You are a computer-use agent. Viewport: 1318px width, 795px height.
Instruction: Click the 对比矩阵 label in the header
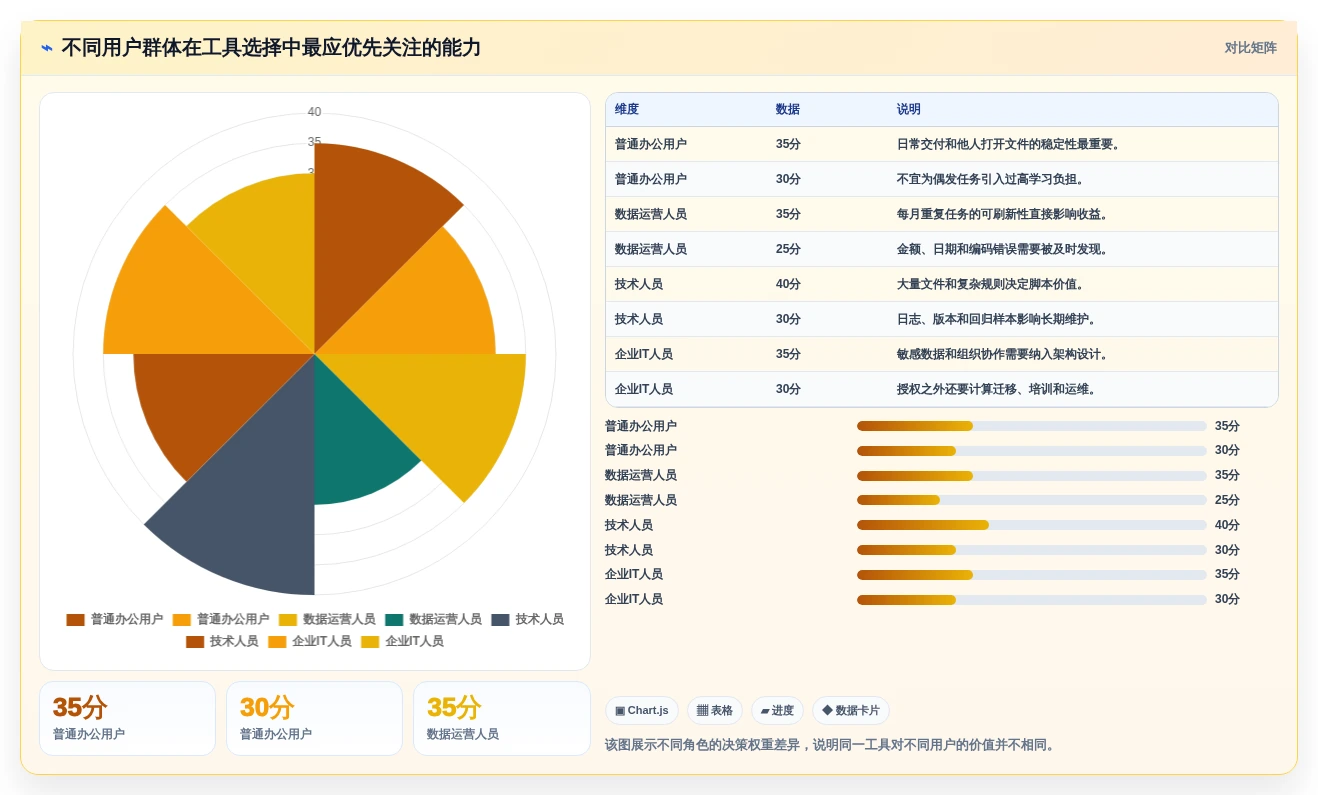click(1250, 48)
